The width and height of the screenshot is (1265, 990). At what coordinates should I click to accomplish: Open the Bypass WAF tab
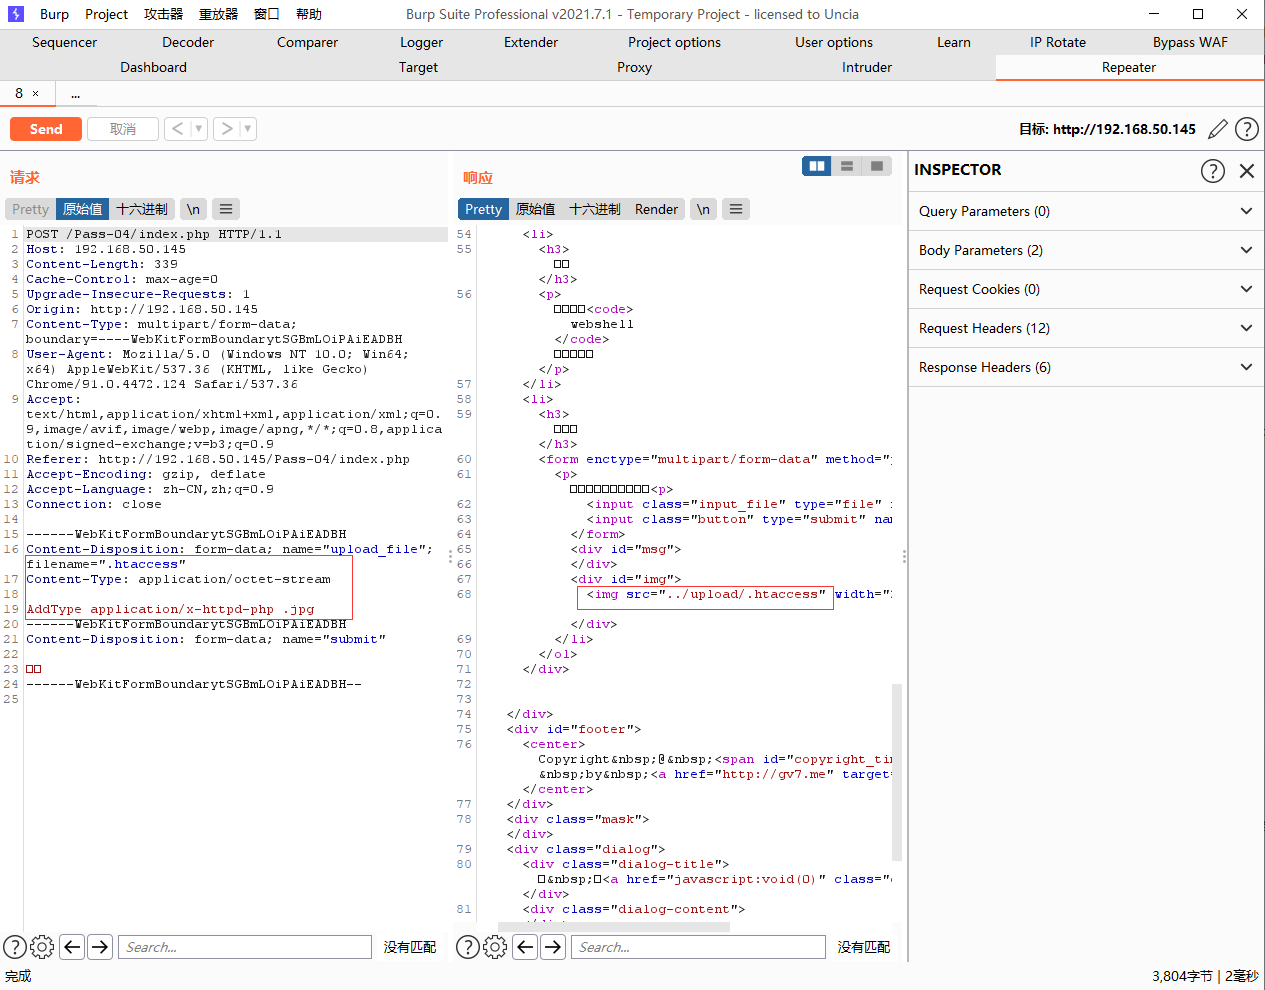(1190, 42)
